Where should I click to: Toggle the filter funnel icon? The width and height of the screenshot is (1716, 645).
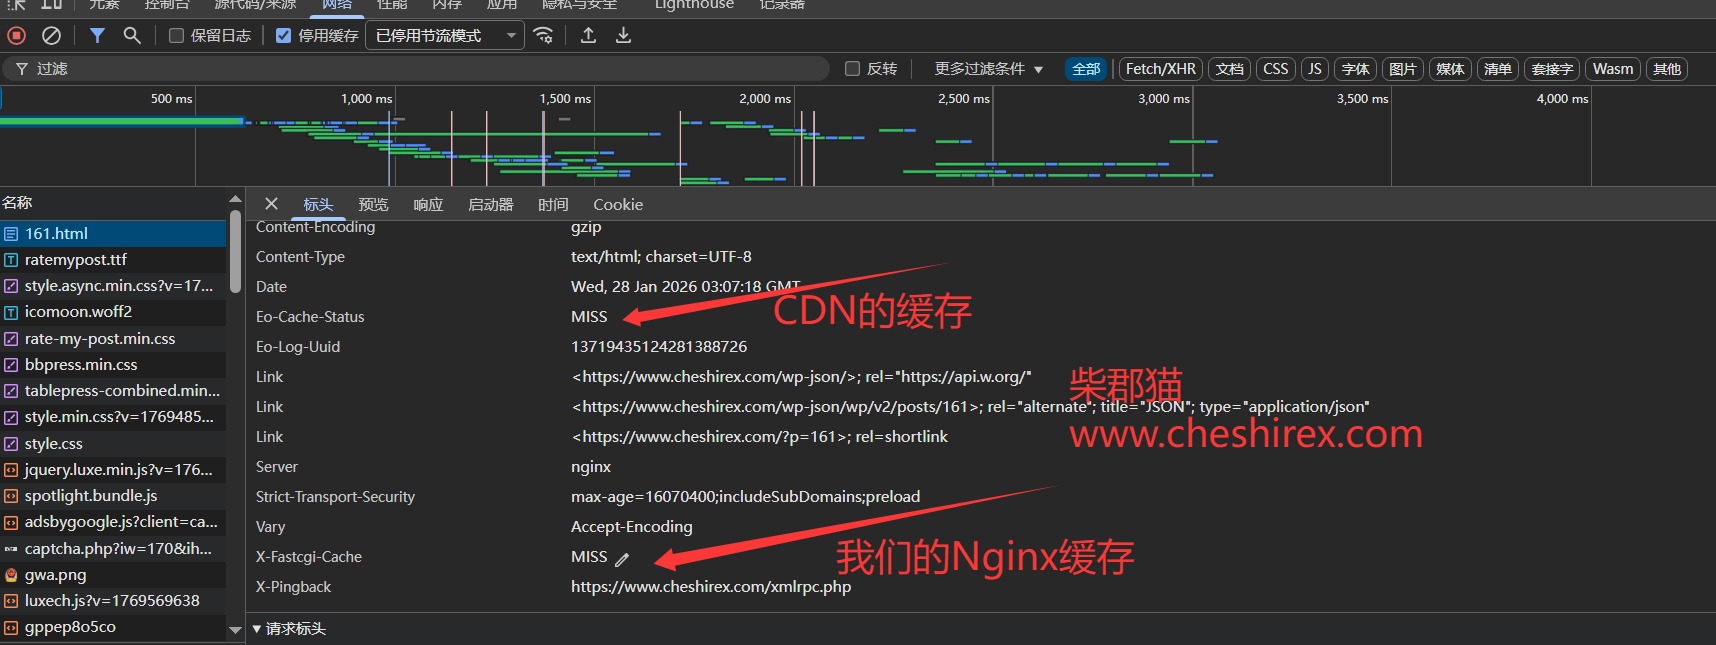(97, 35)
